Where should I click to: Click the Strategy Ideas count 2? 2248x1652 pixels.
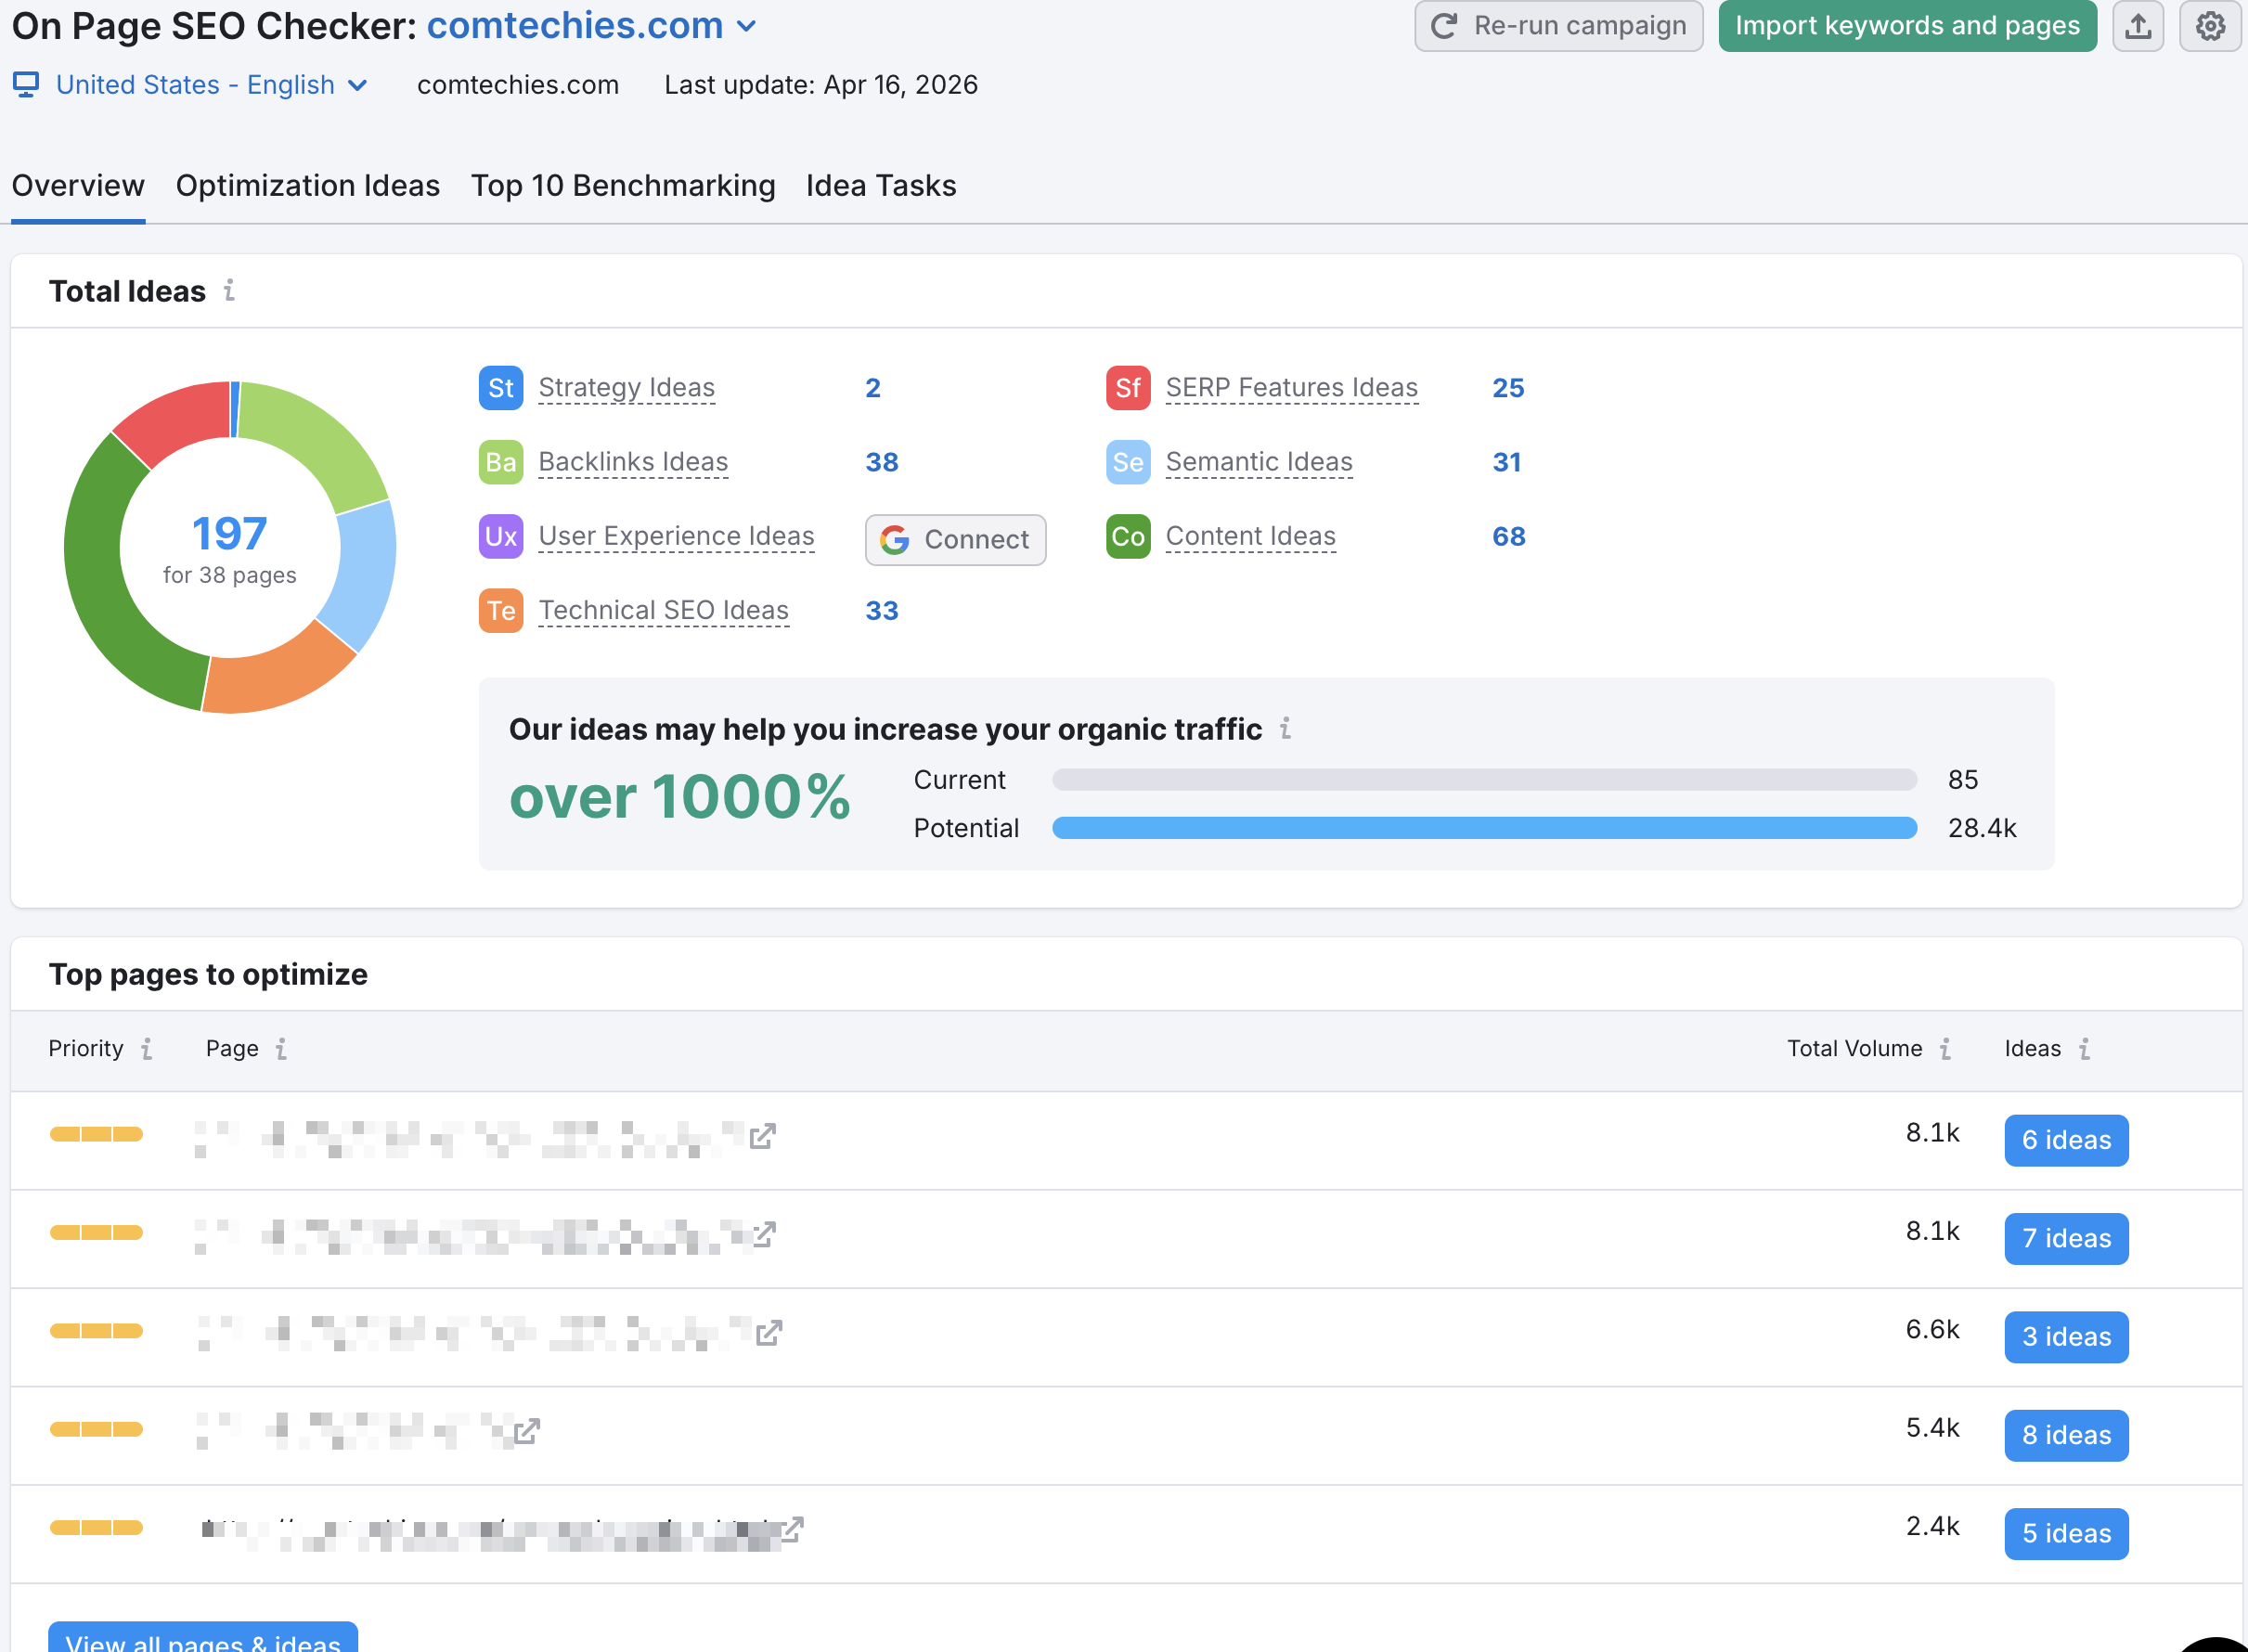tap(873, 388)
